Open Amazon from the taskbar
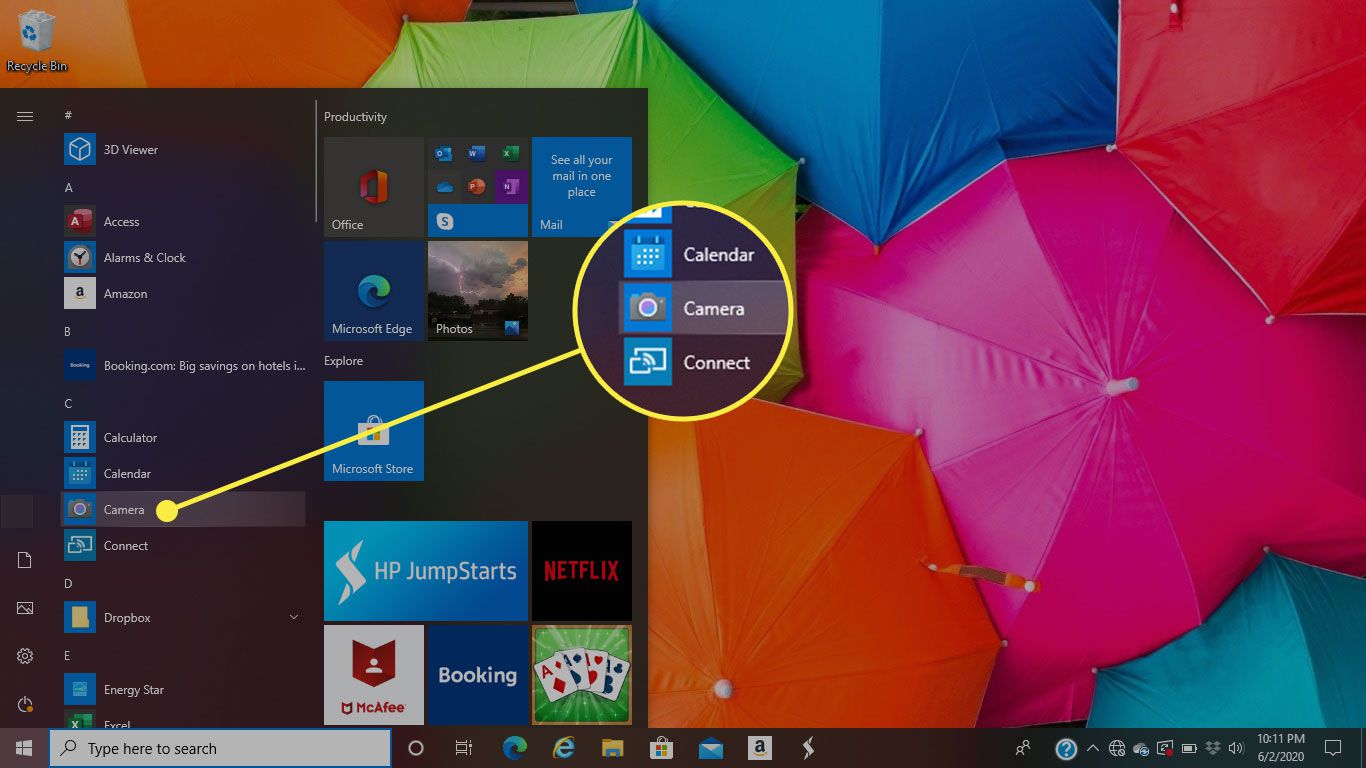Viewport: 1366px width, 768px height. click(x=759, y=748)
